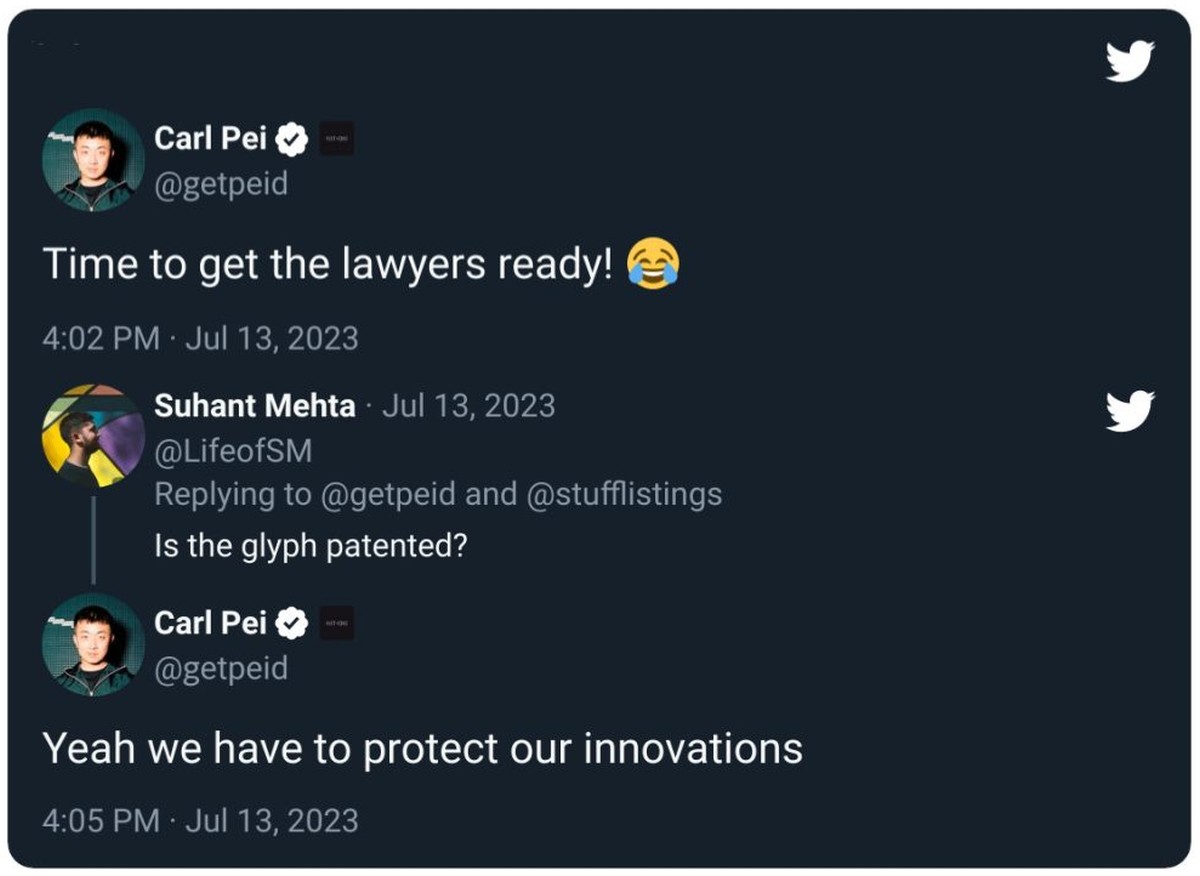Click the Jul 13, 2023 date beside Suhant Mehta
Screen dimensions: 1200x876
(469, 406)
